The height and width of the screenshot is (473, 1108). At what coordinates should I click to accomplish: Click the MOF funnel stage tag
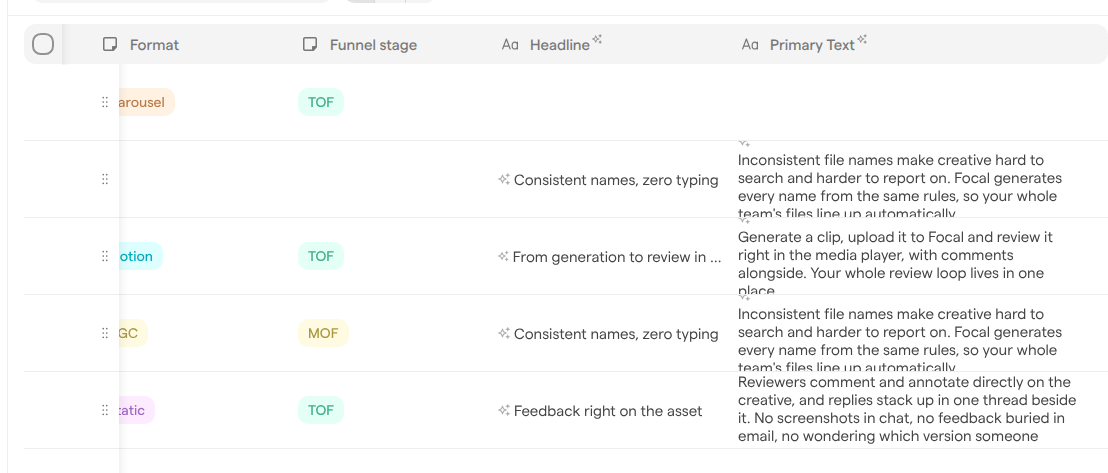pyautogui.click(x=323, y=333)
